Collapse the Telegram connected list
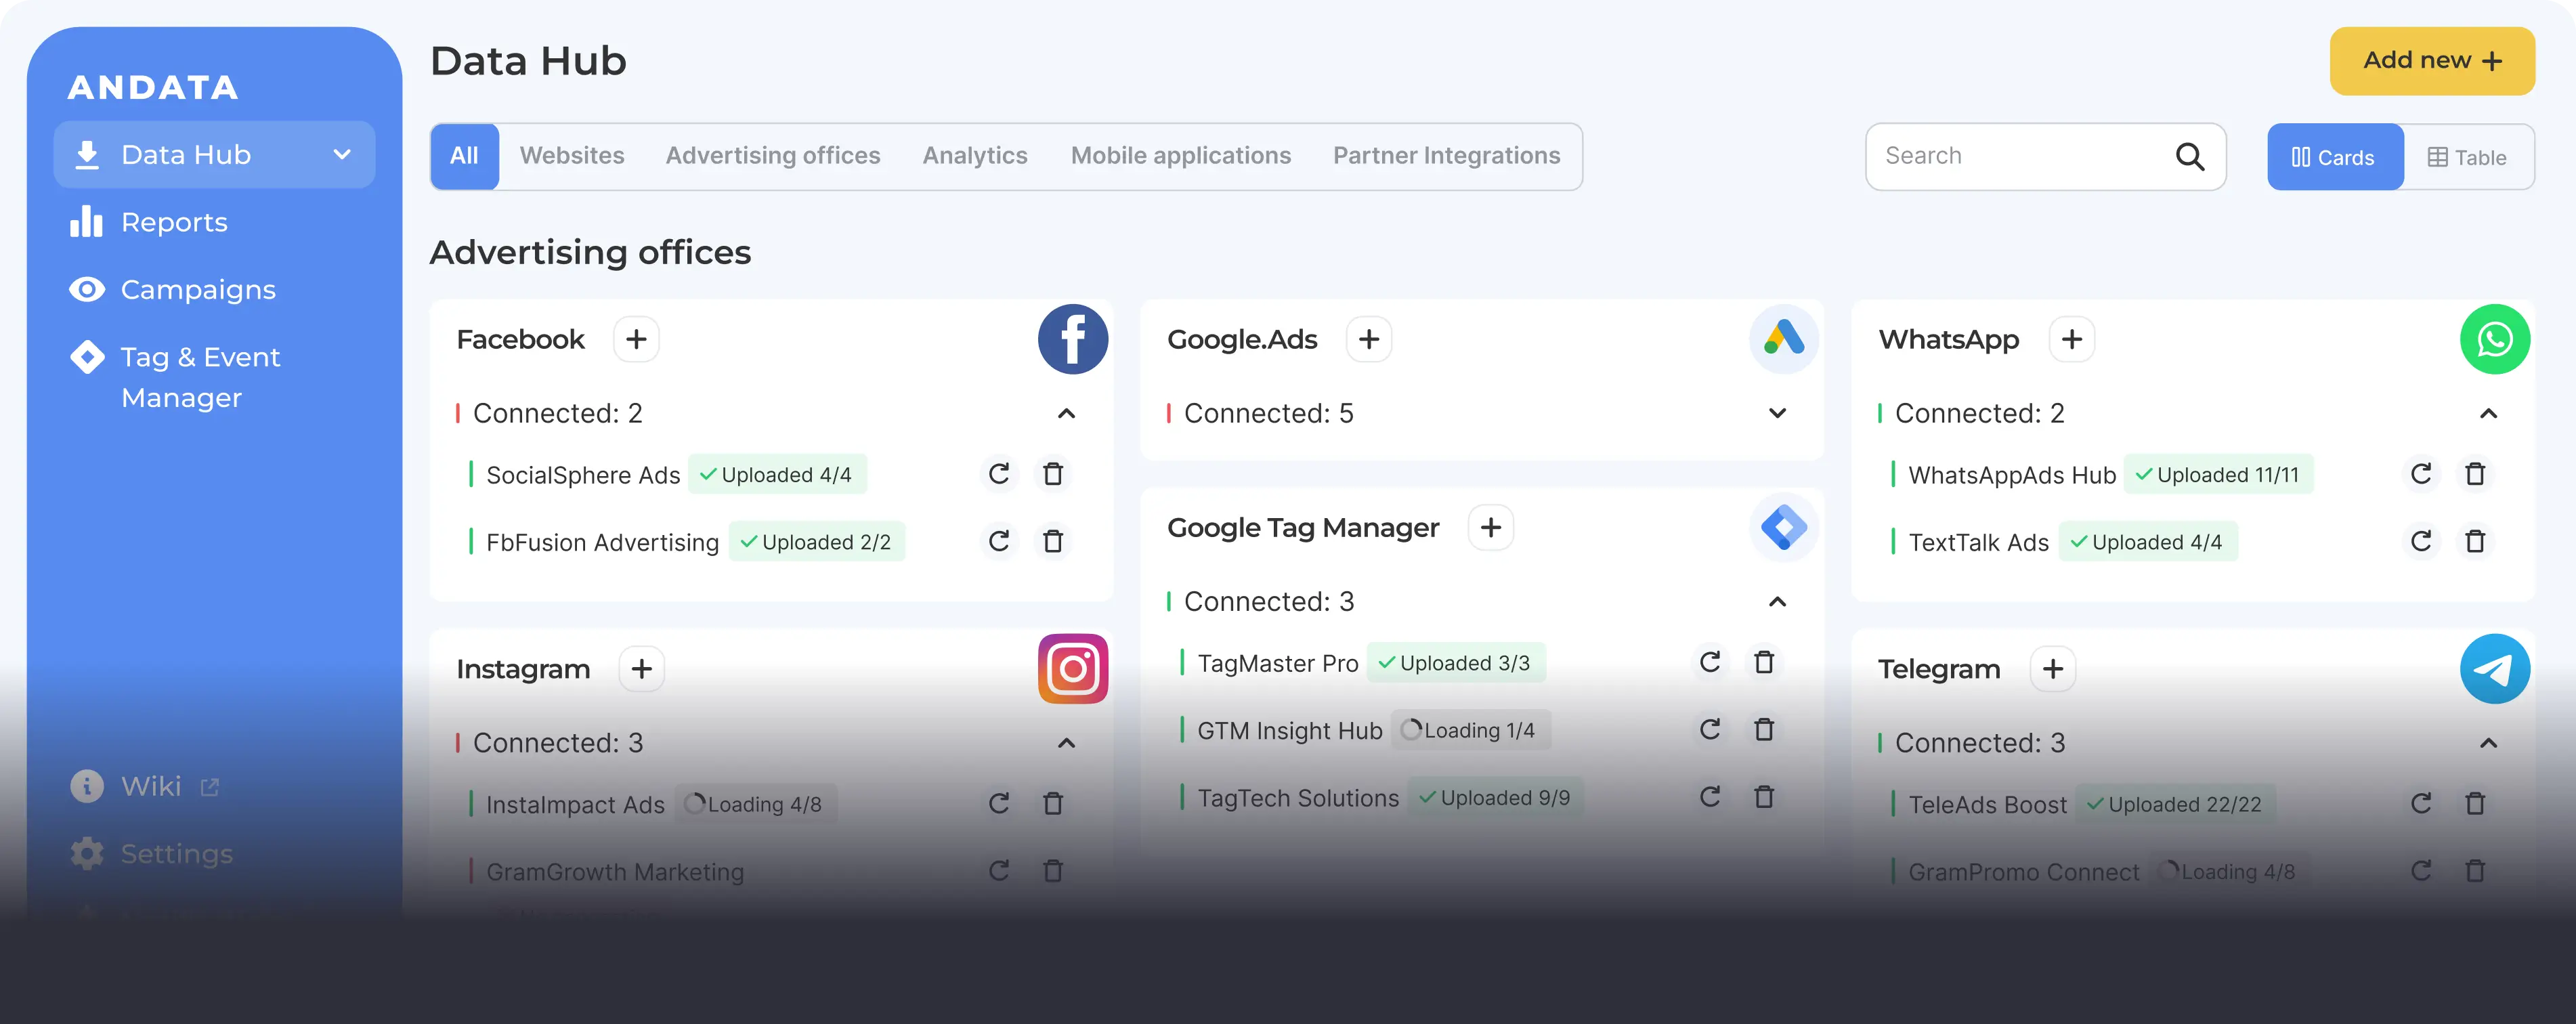The height and width of the screenshot is (1024, 2576). (x=2488, y=742)
